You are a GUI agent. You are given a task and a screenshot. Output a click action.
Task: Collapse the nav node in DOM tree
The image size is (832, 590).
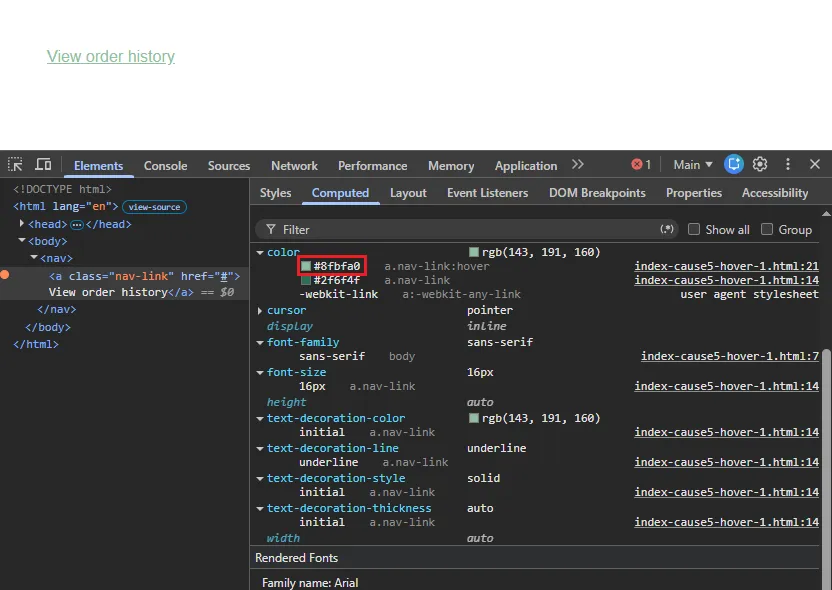34,257
